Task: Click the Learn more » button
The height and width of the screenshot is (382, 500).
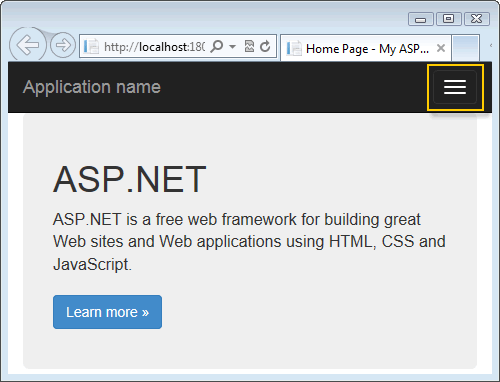Action: click(x=107, y=312)
